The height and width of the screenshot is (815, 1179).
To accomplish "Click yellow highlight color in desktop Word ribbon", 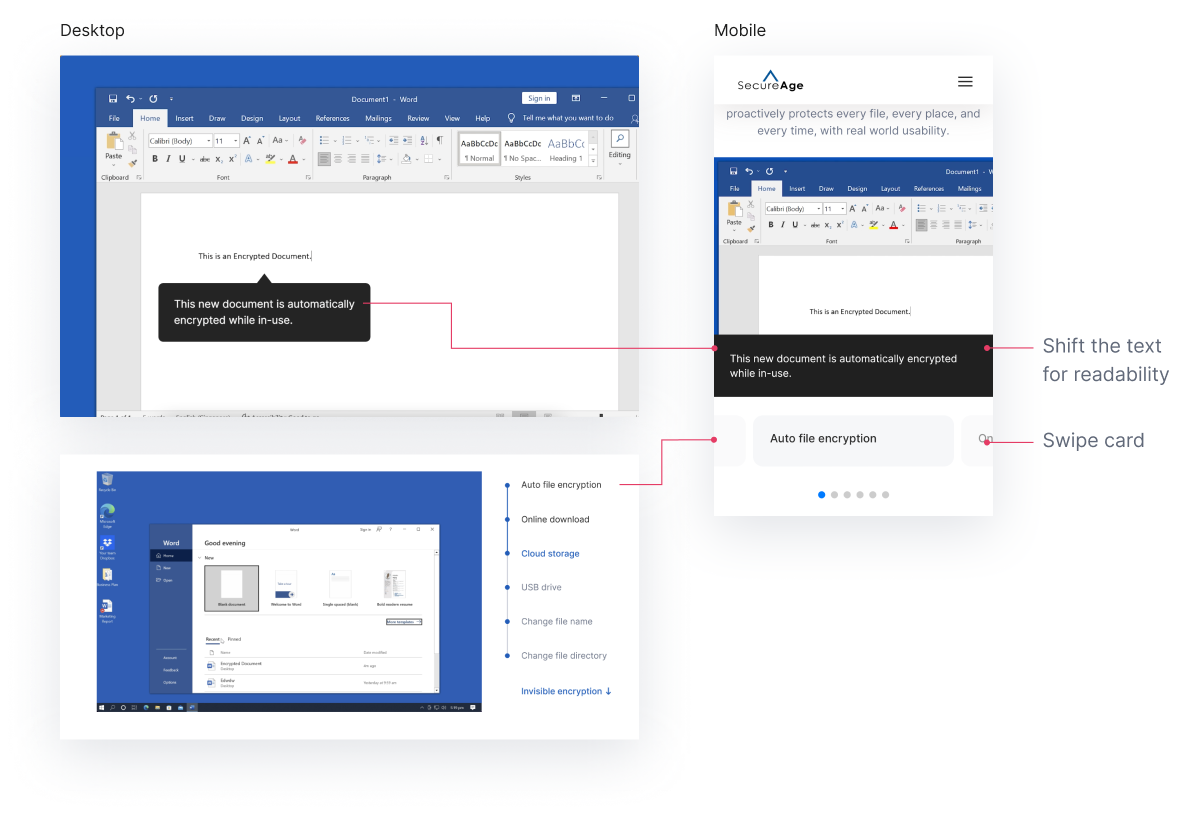I will point(270,159).
